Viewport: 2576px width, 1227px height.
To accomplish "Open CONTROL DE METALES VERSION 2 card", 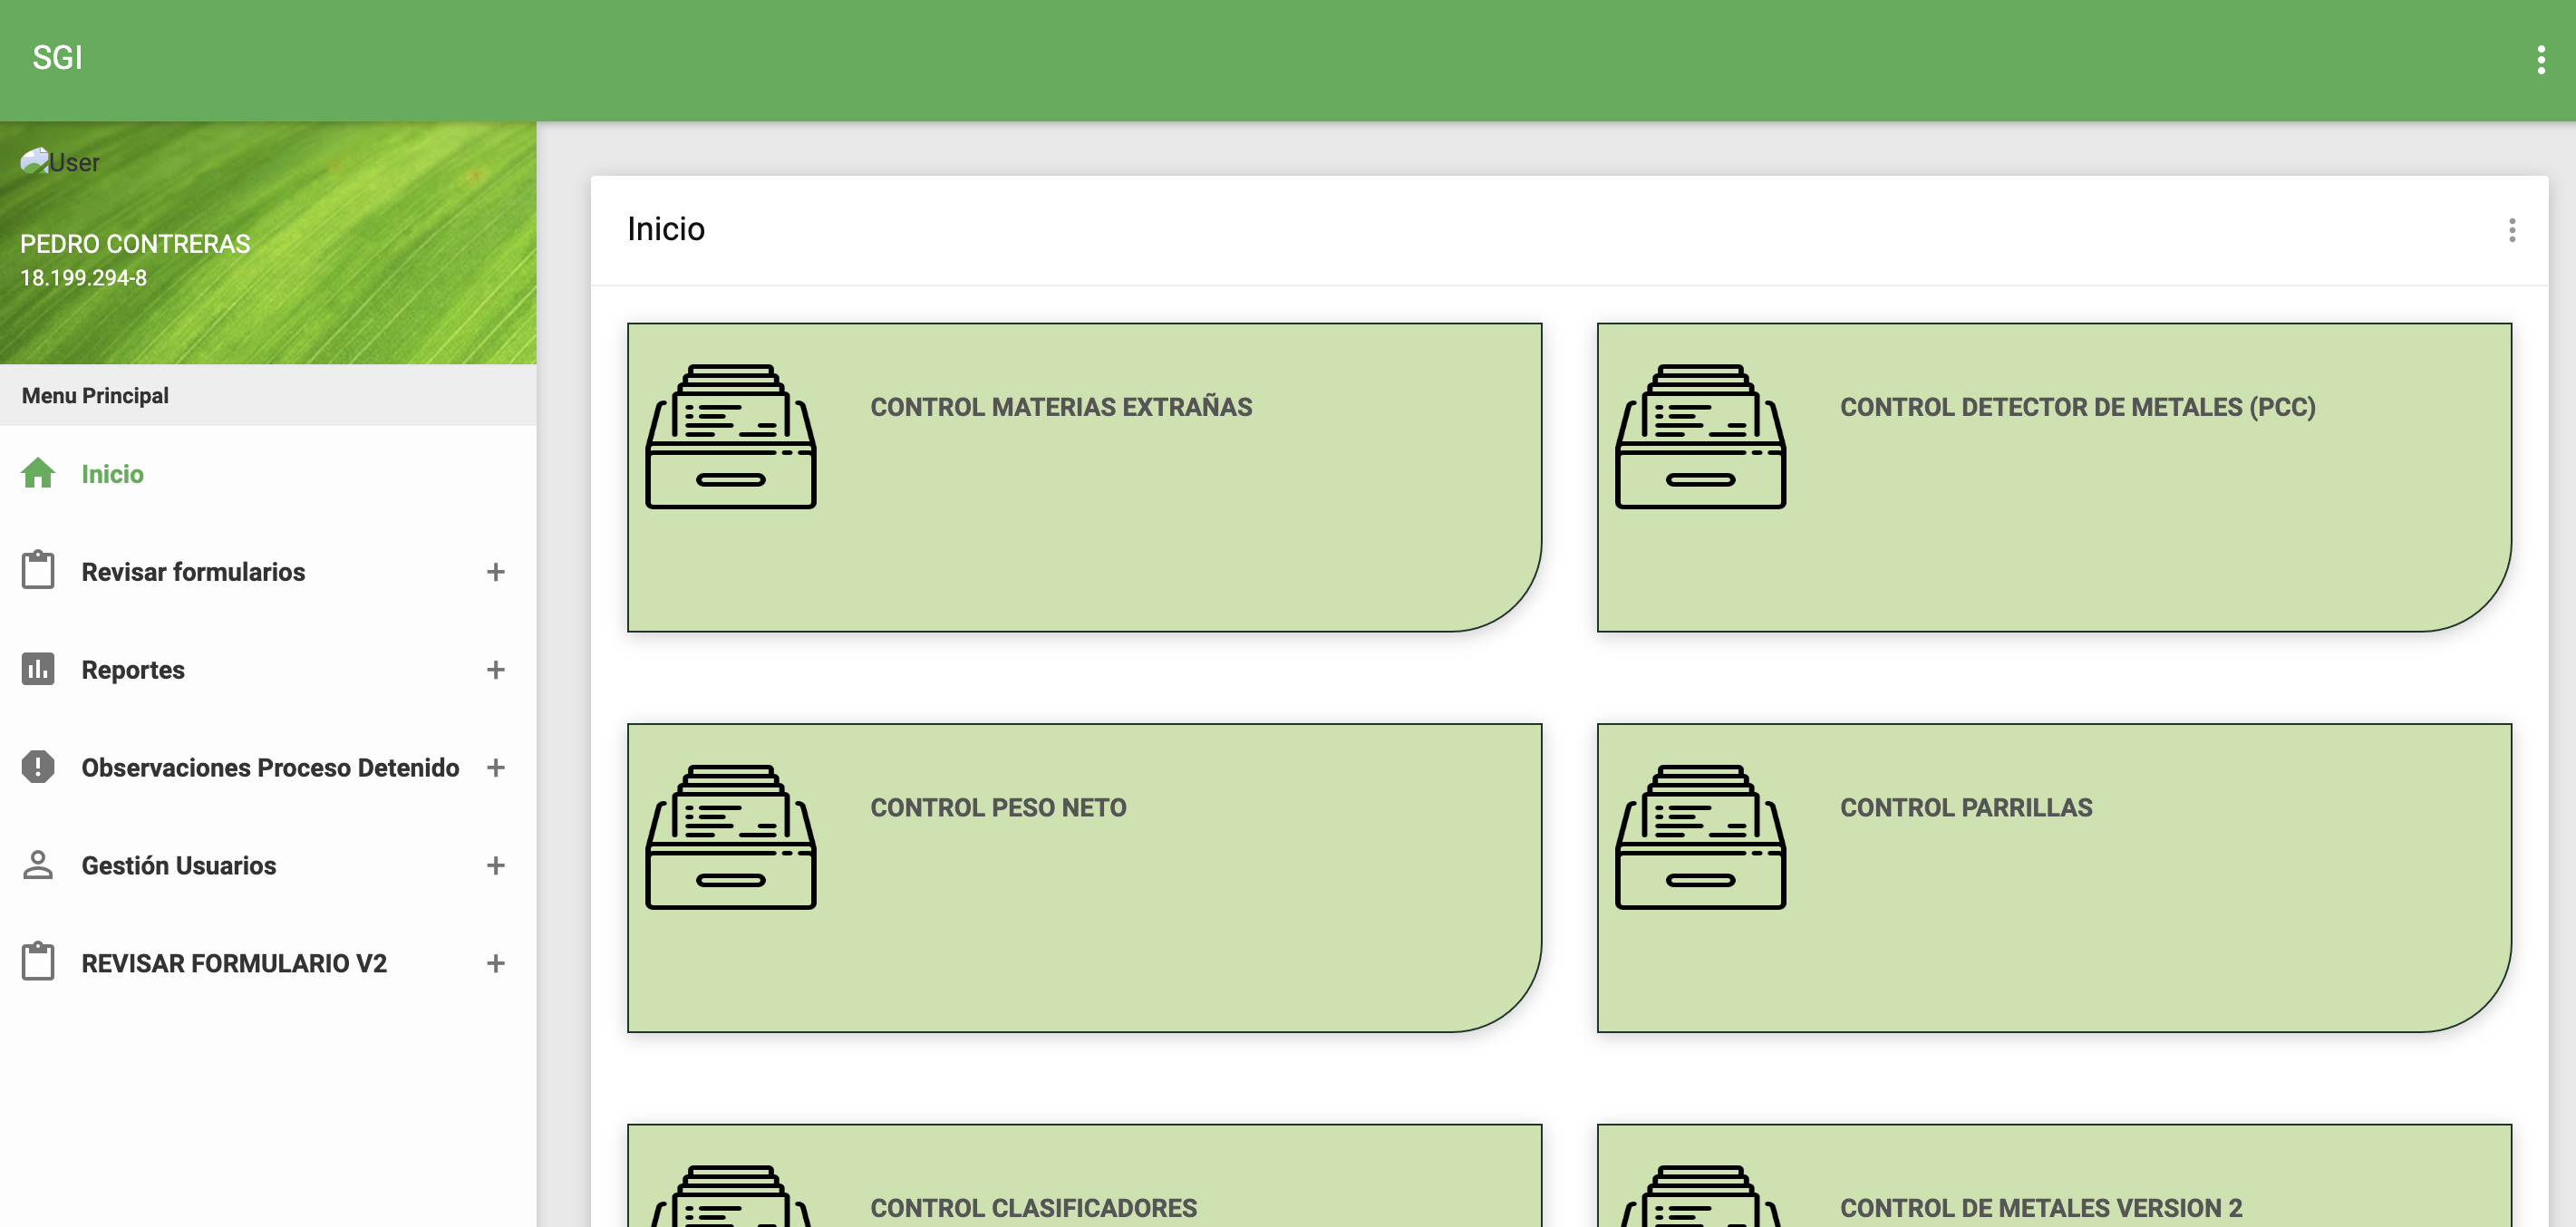I will [2054, 1176].
